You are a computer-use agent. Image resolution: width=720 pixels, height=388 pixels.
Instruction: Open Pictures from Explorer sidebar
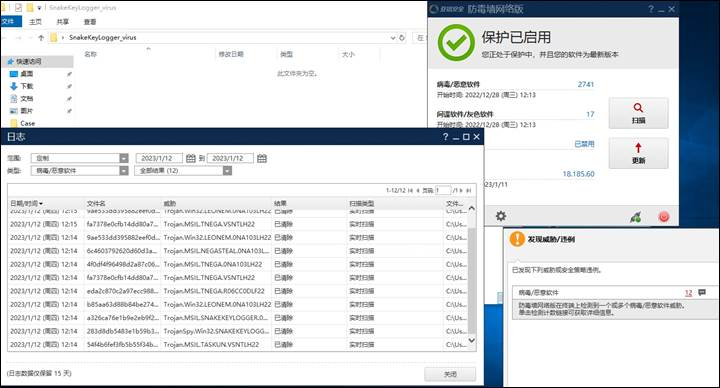coord(27,111)
